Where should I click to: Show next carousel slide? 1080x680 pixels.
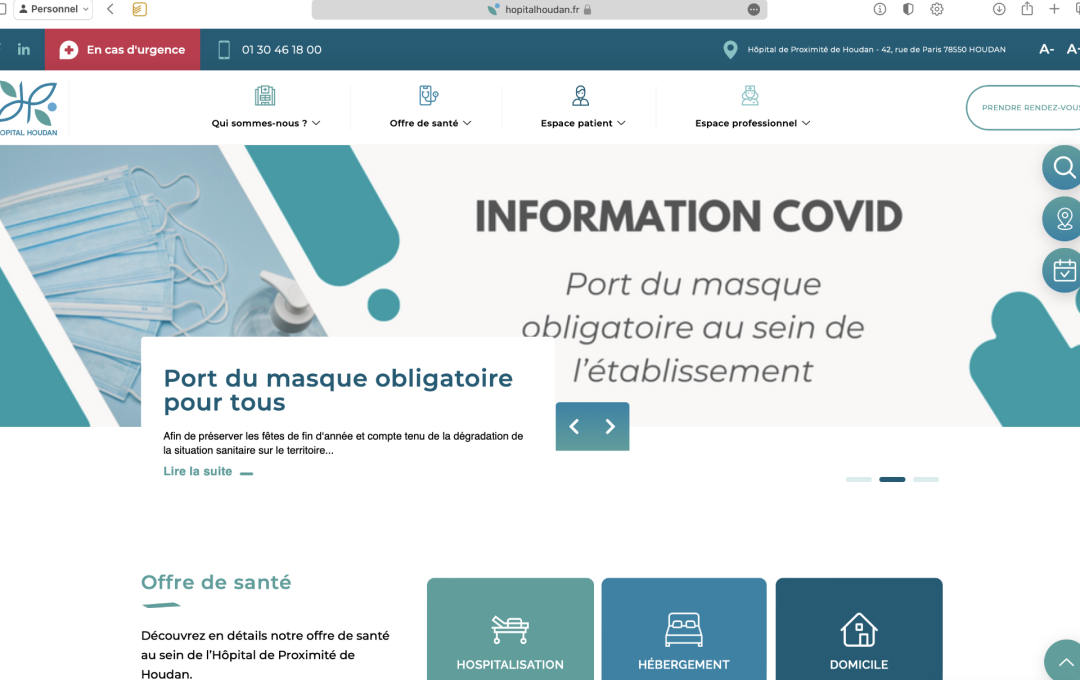(x=610, y=426)
